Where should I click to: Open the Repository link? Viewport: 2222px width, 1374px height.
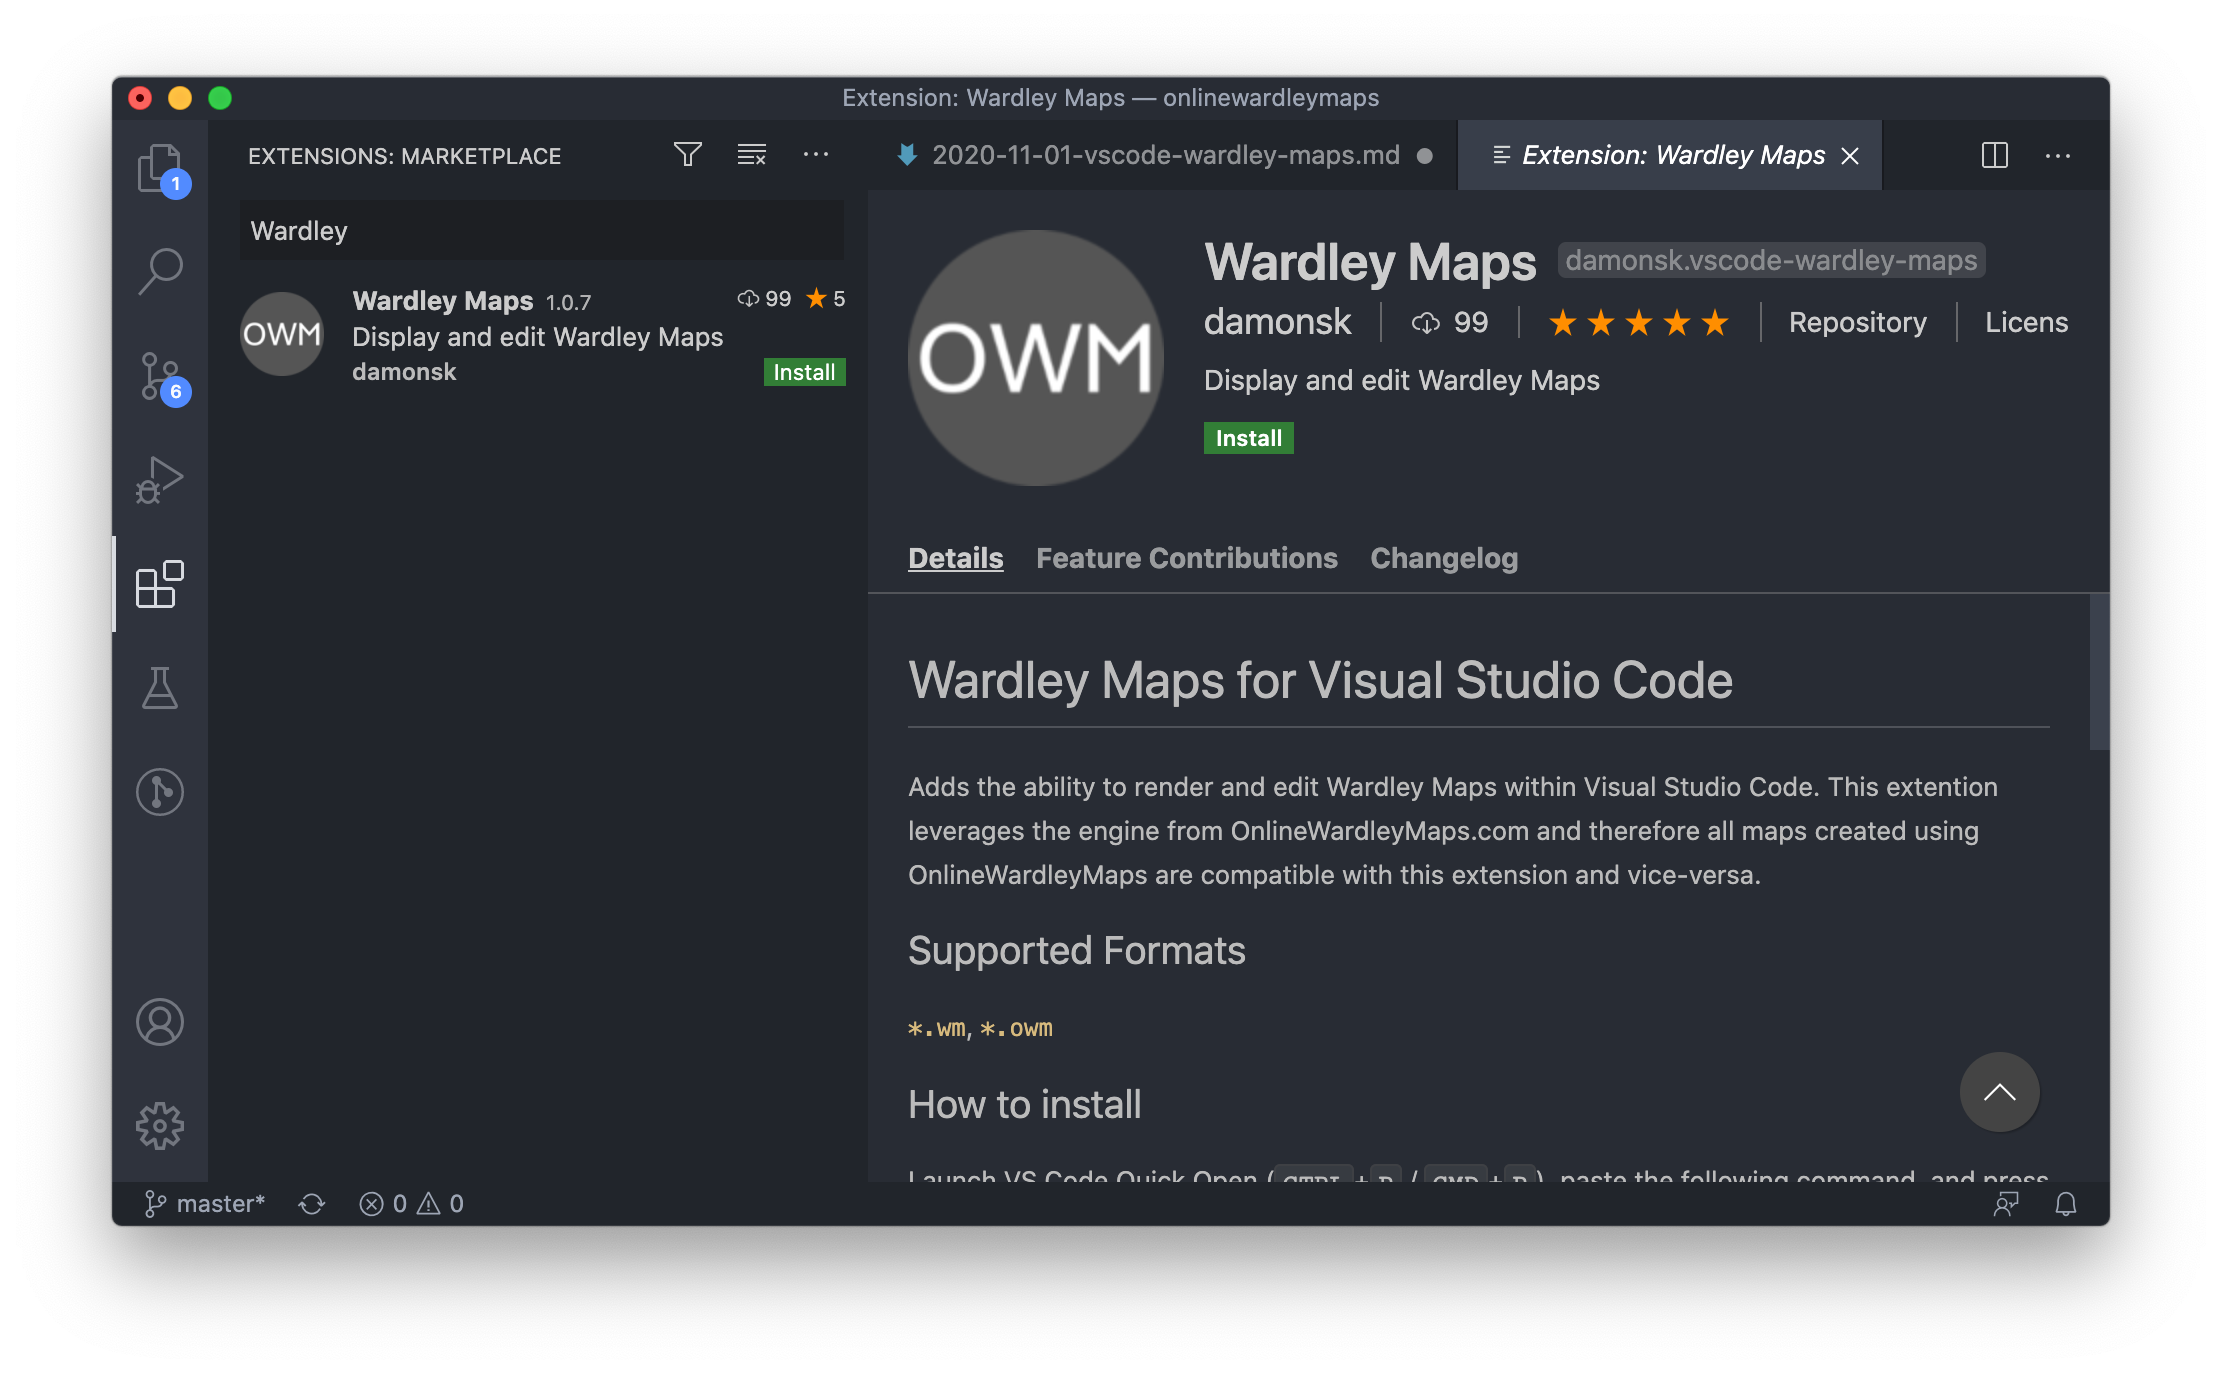(1857, 322)
